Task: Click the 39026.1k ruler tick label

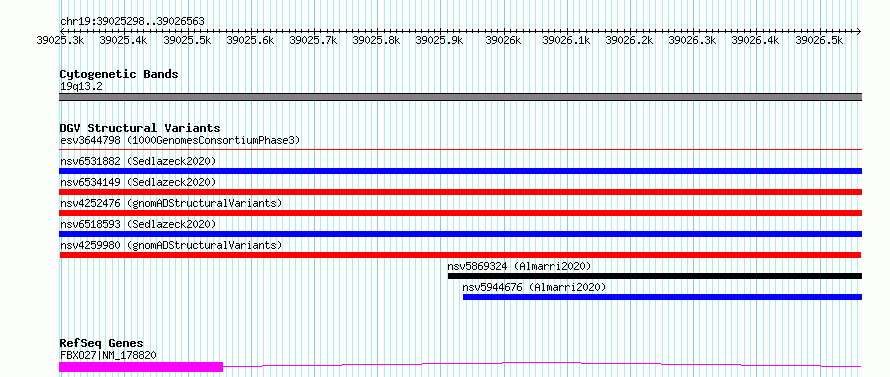Action: pos(566,40)
